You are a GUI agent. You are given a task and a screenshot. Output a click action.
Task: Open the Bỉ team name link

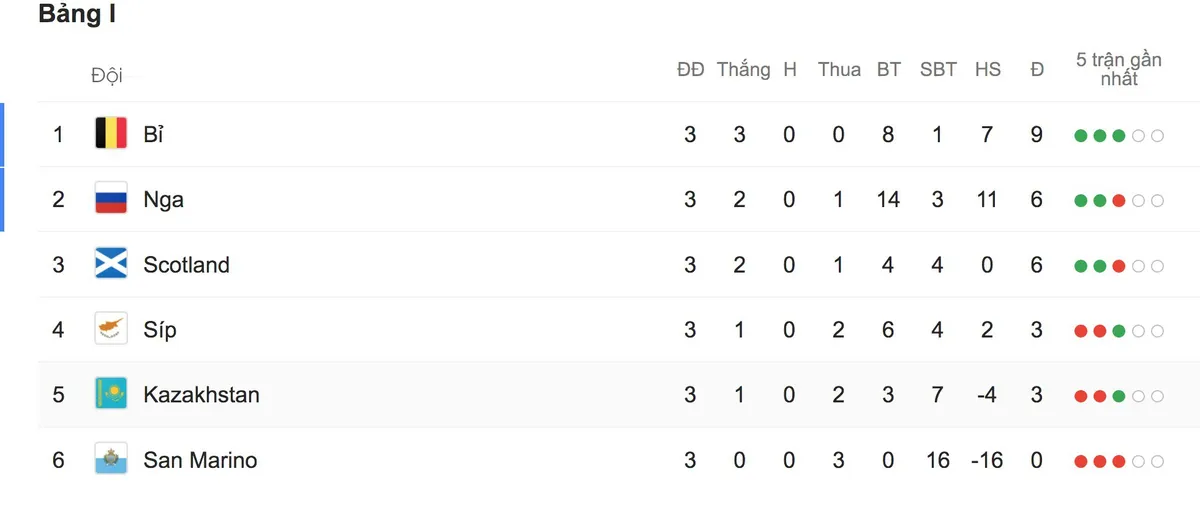(153, 134)
